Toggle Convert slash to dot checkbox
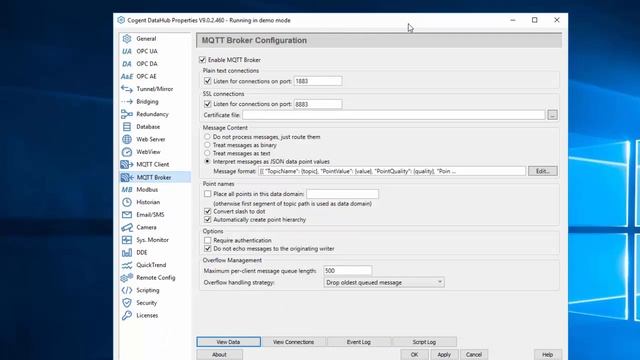 coord(207,211)
